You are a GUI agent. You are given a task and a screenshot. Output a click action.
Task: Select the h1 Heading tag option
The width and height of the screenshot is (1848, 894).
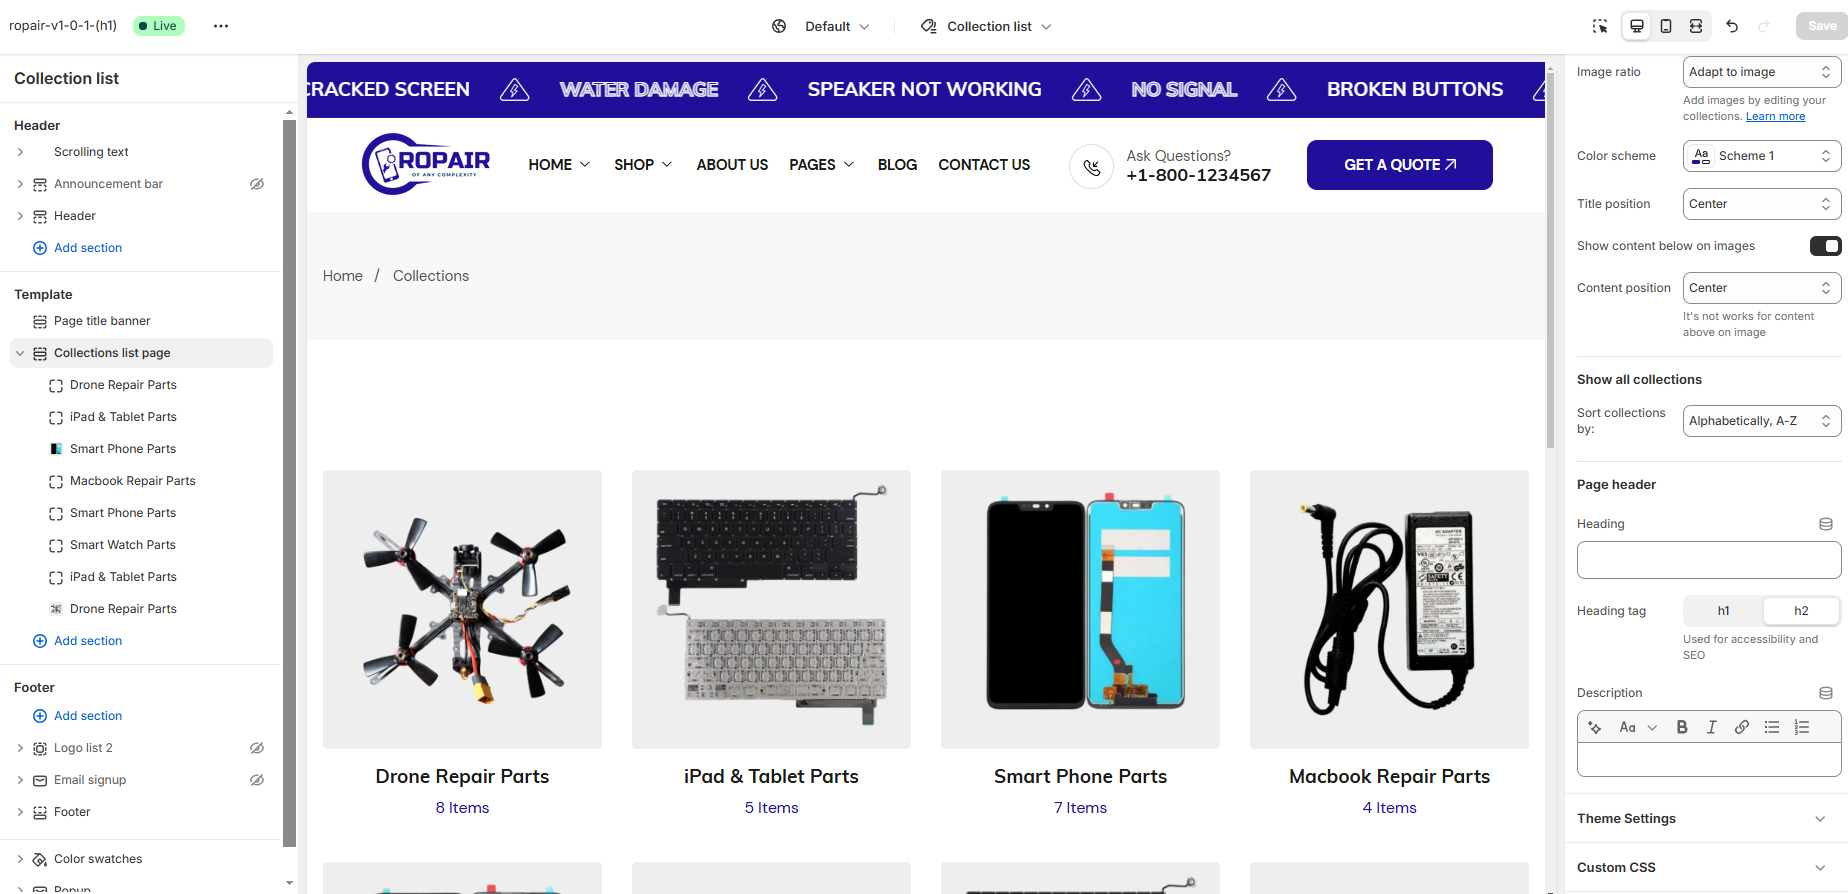coord(1724,611)
